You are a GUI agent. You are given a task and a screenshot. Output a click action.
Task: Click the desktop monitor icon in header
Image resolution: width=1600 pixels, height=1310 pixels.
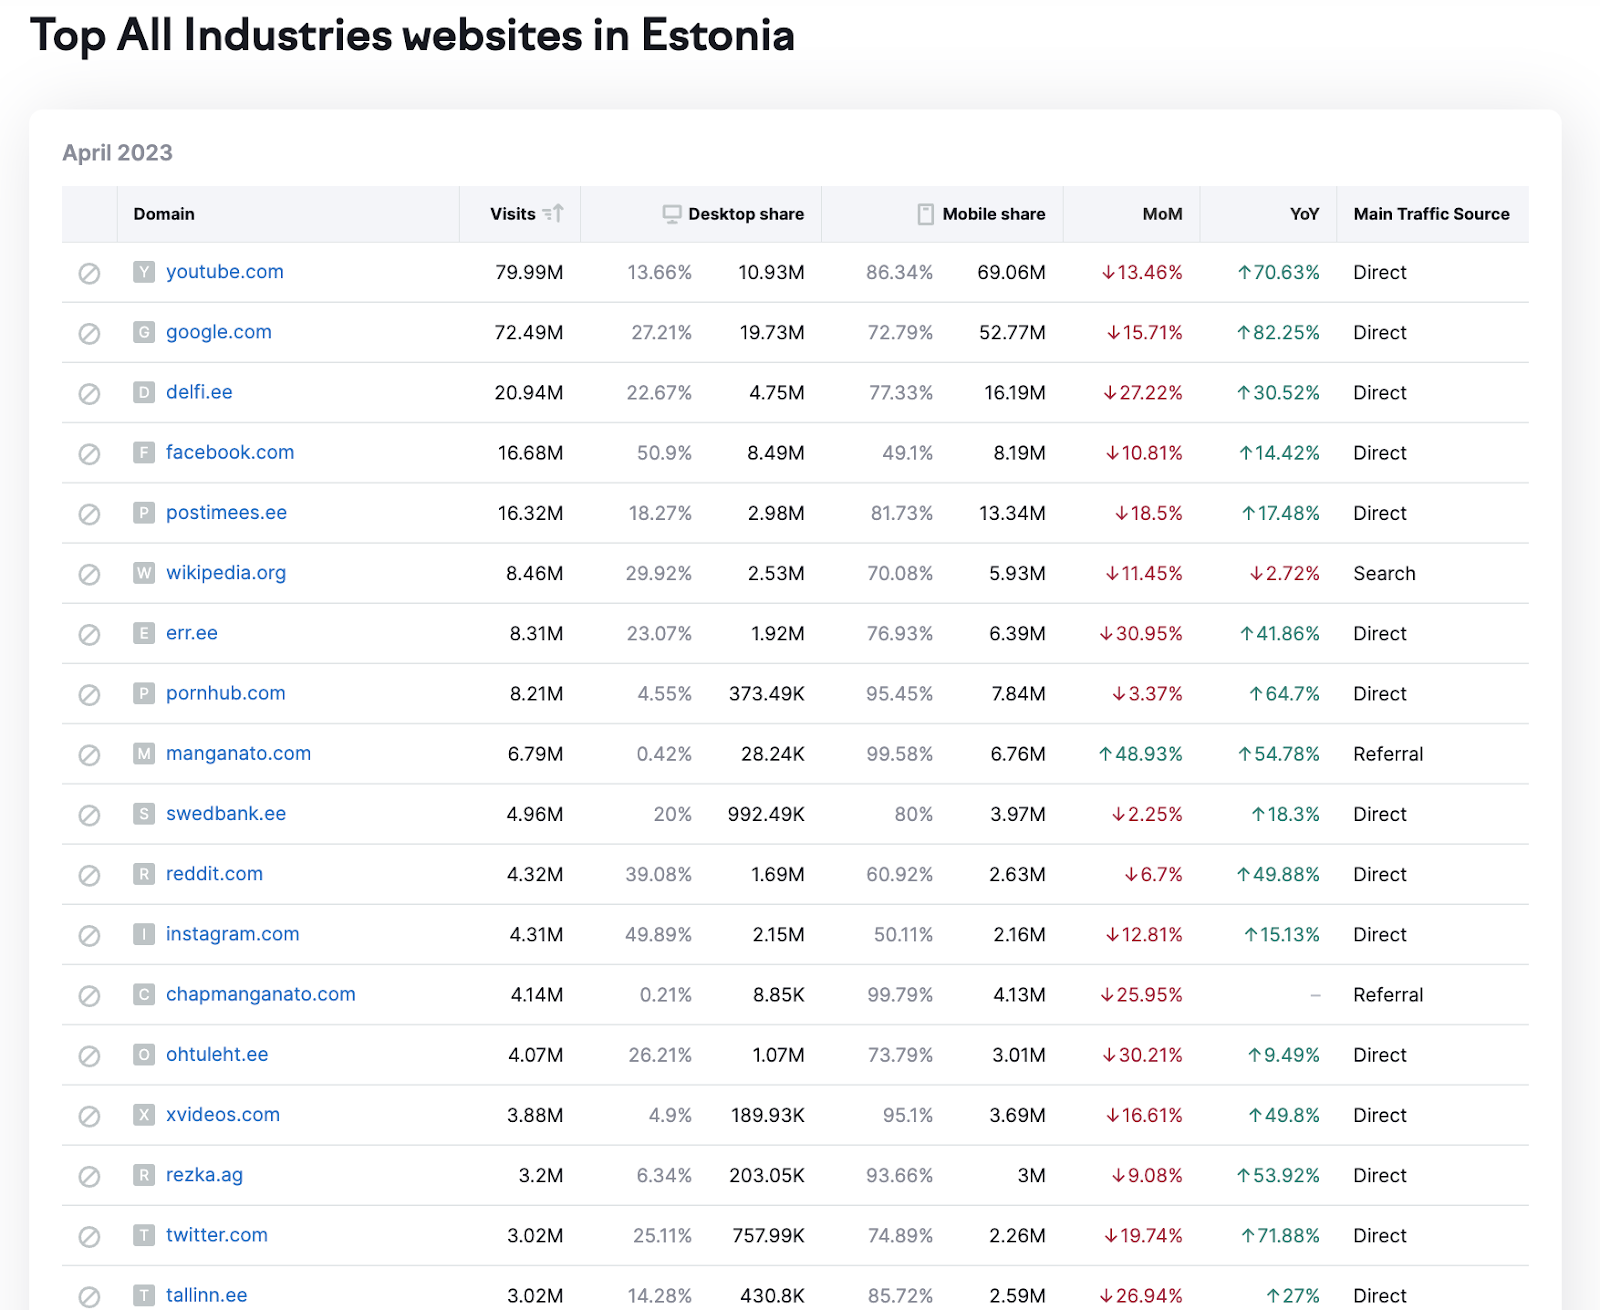coord(672,214)
